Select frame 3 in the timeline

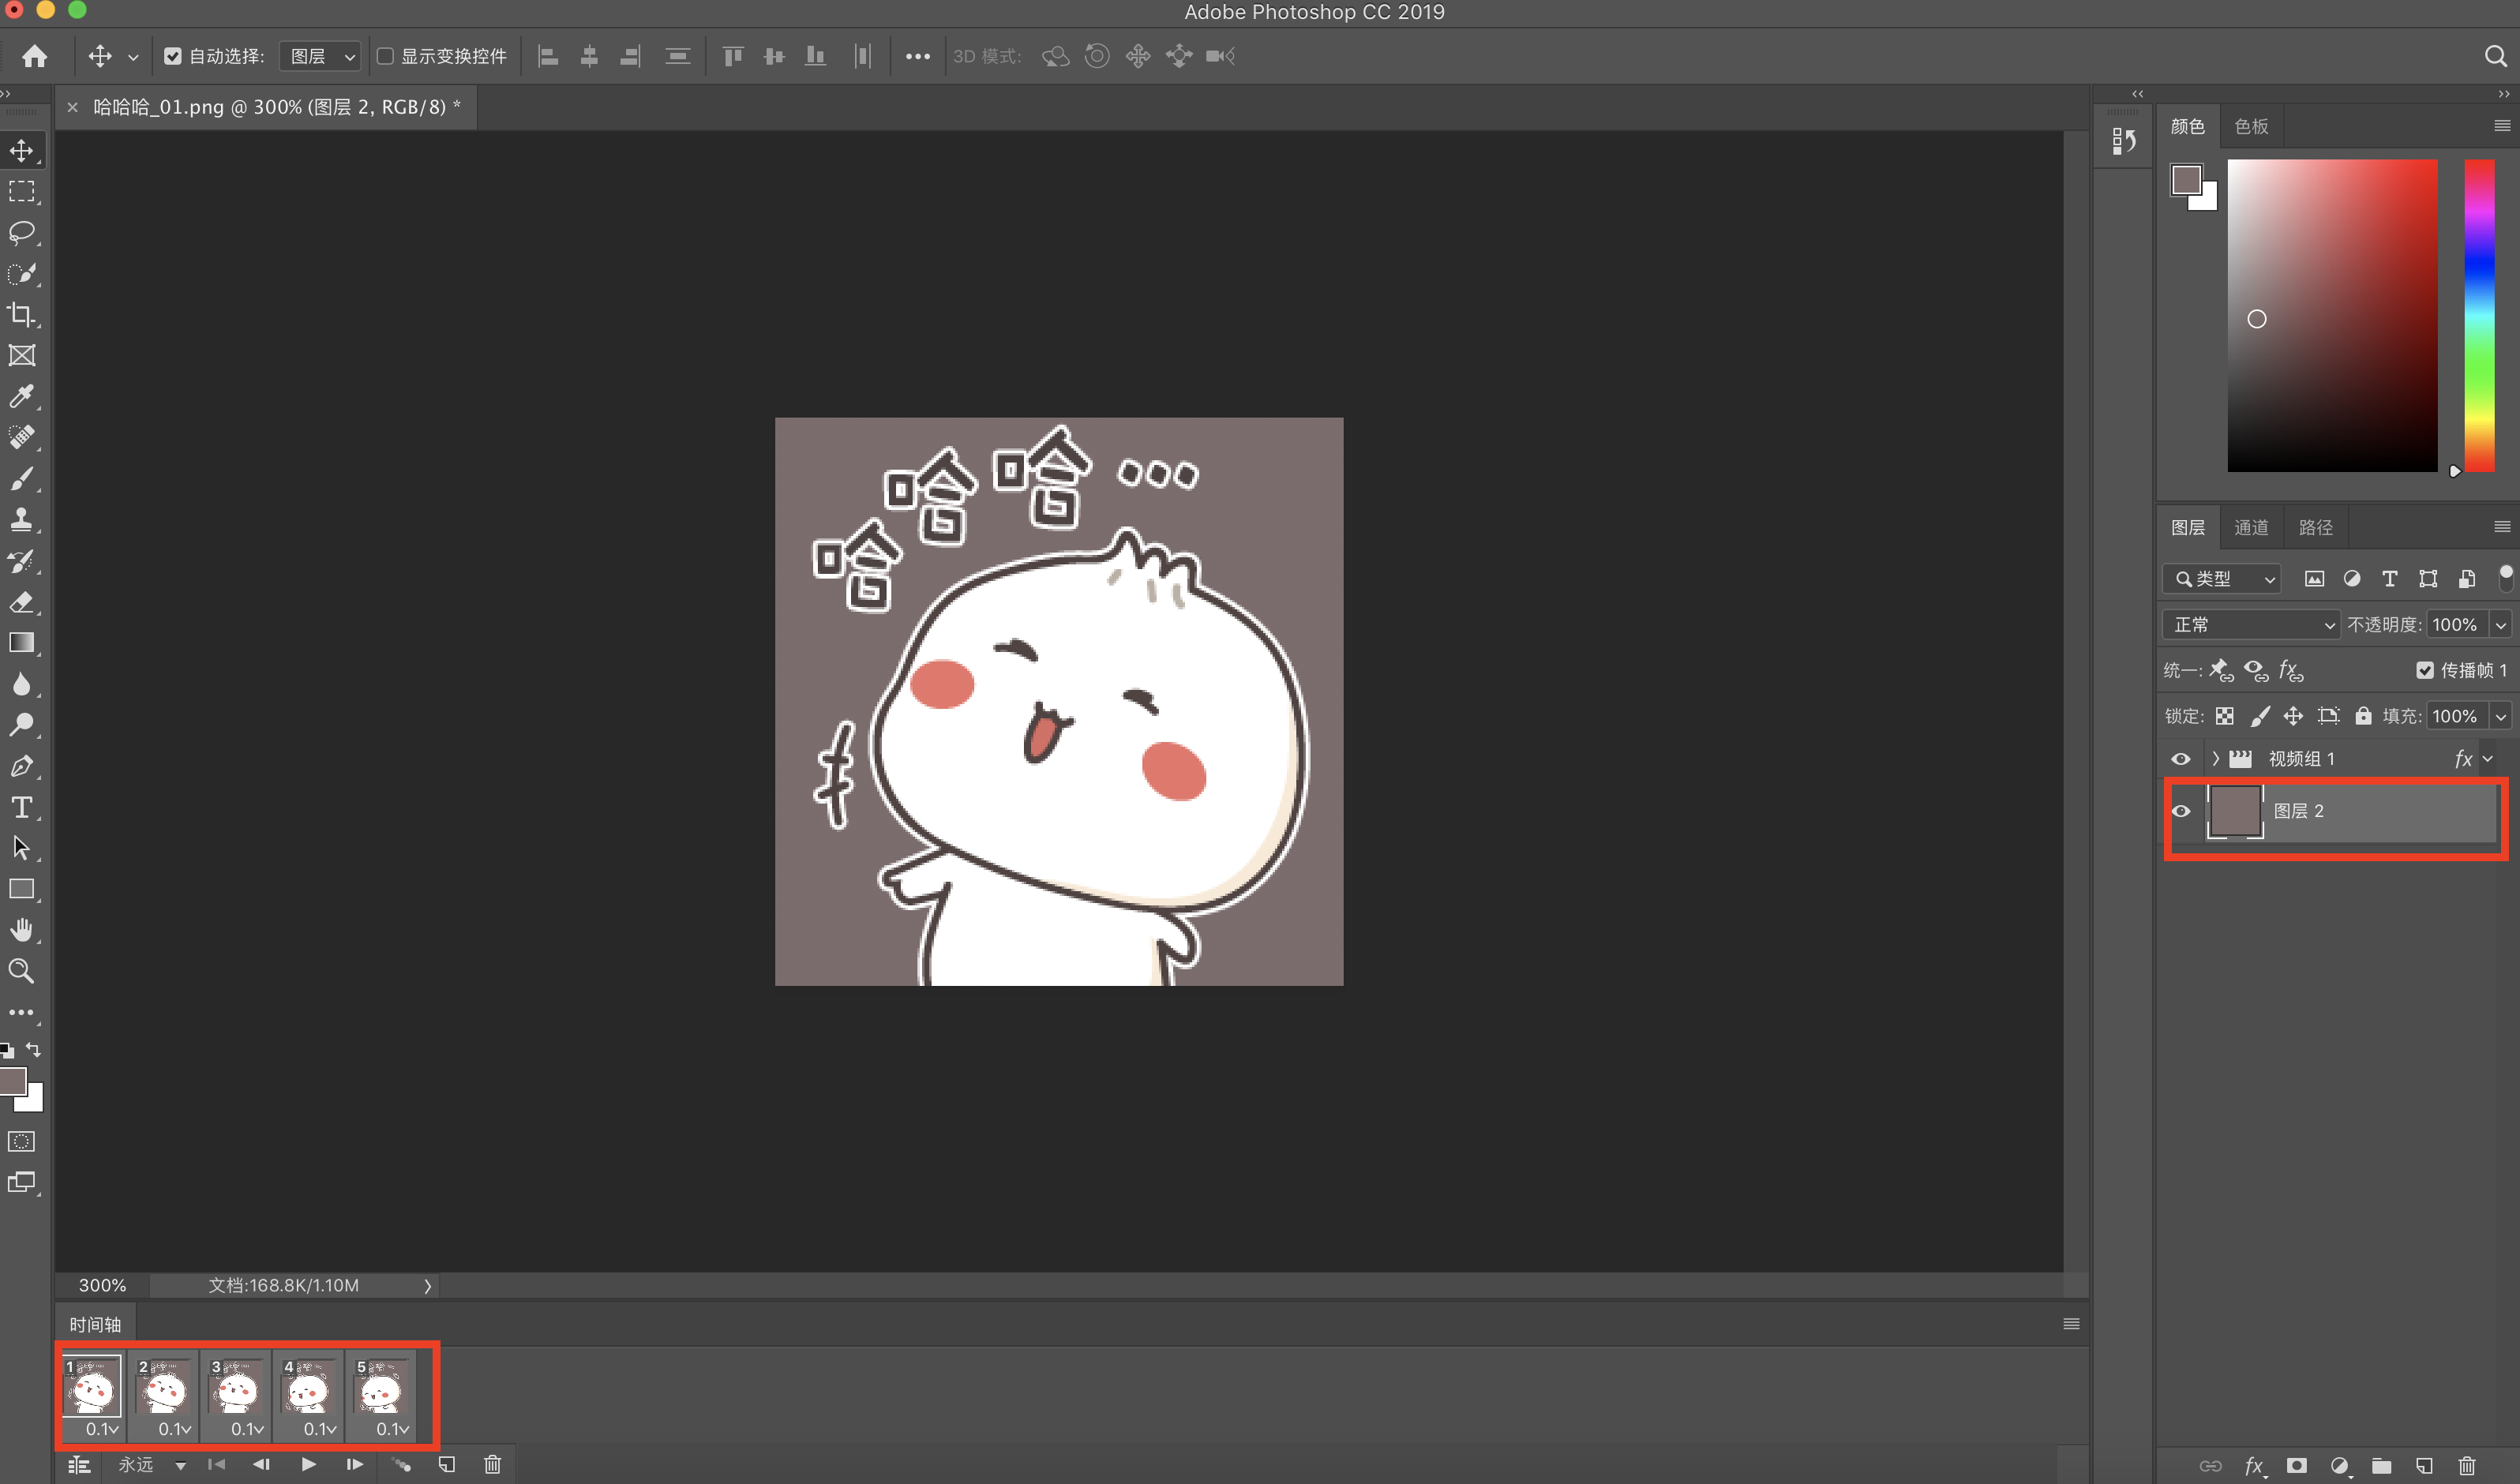pyautogui.click(x=237, y=1388)
